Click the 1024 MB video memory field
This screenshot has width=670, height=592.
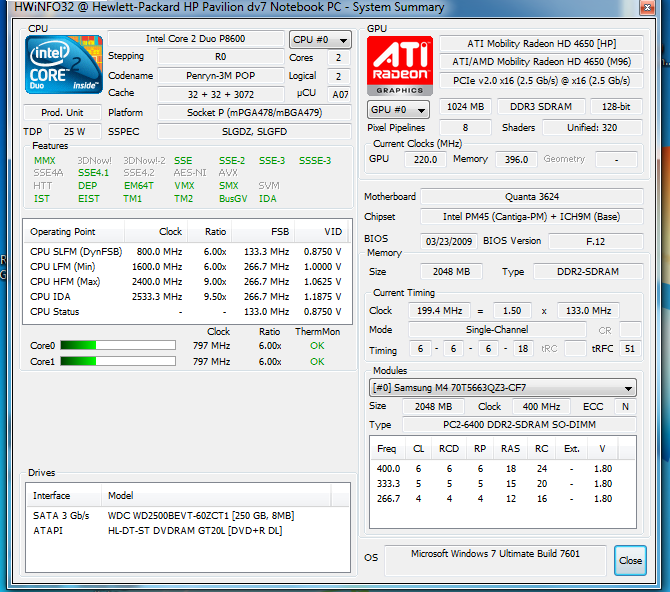[465, 106]
